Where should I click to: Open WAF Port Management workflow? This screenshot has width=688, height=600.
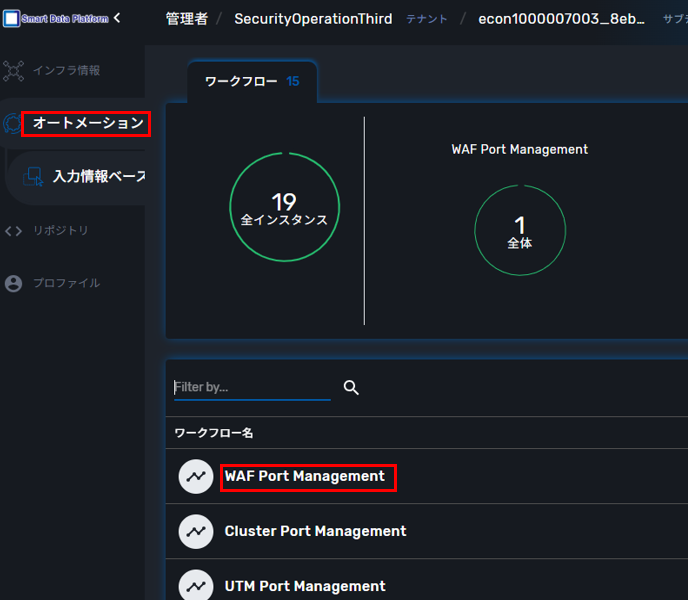[305, 477]
